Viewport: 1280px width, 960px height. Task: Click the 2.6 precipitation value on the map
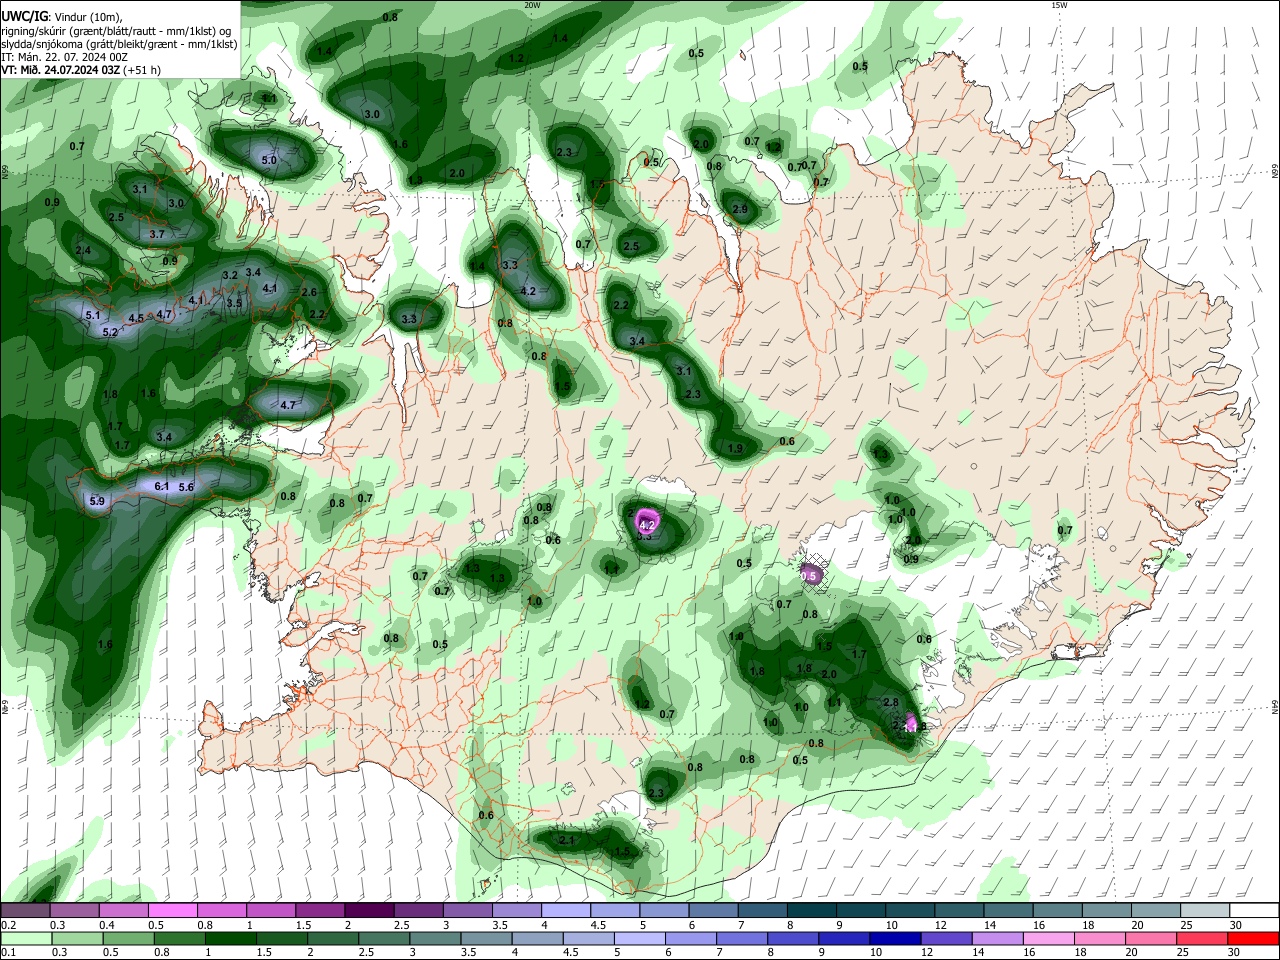point(309,293)
